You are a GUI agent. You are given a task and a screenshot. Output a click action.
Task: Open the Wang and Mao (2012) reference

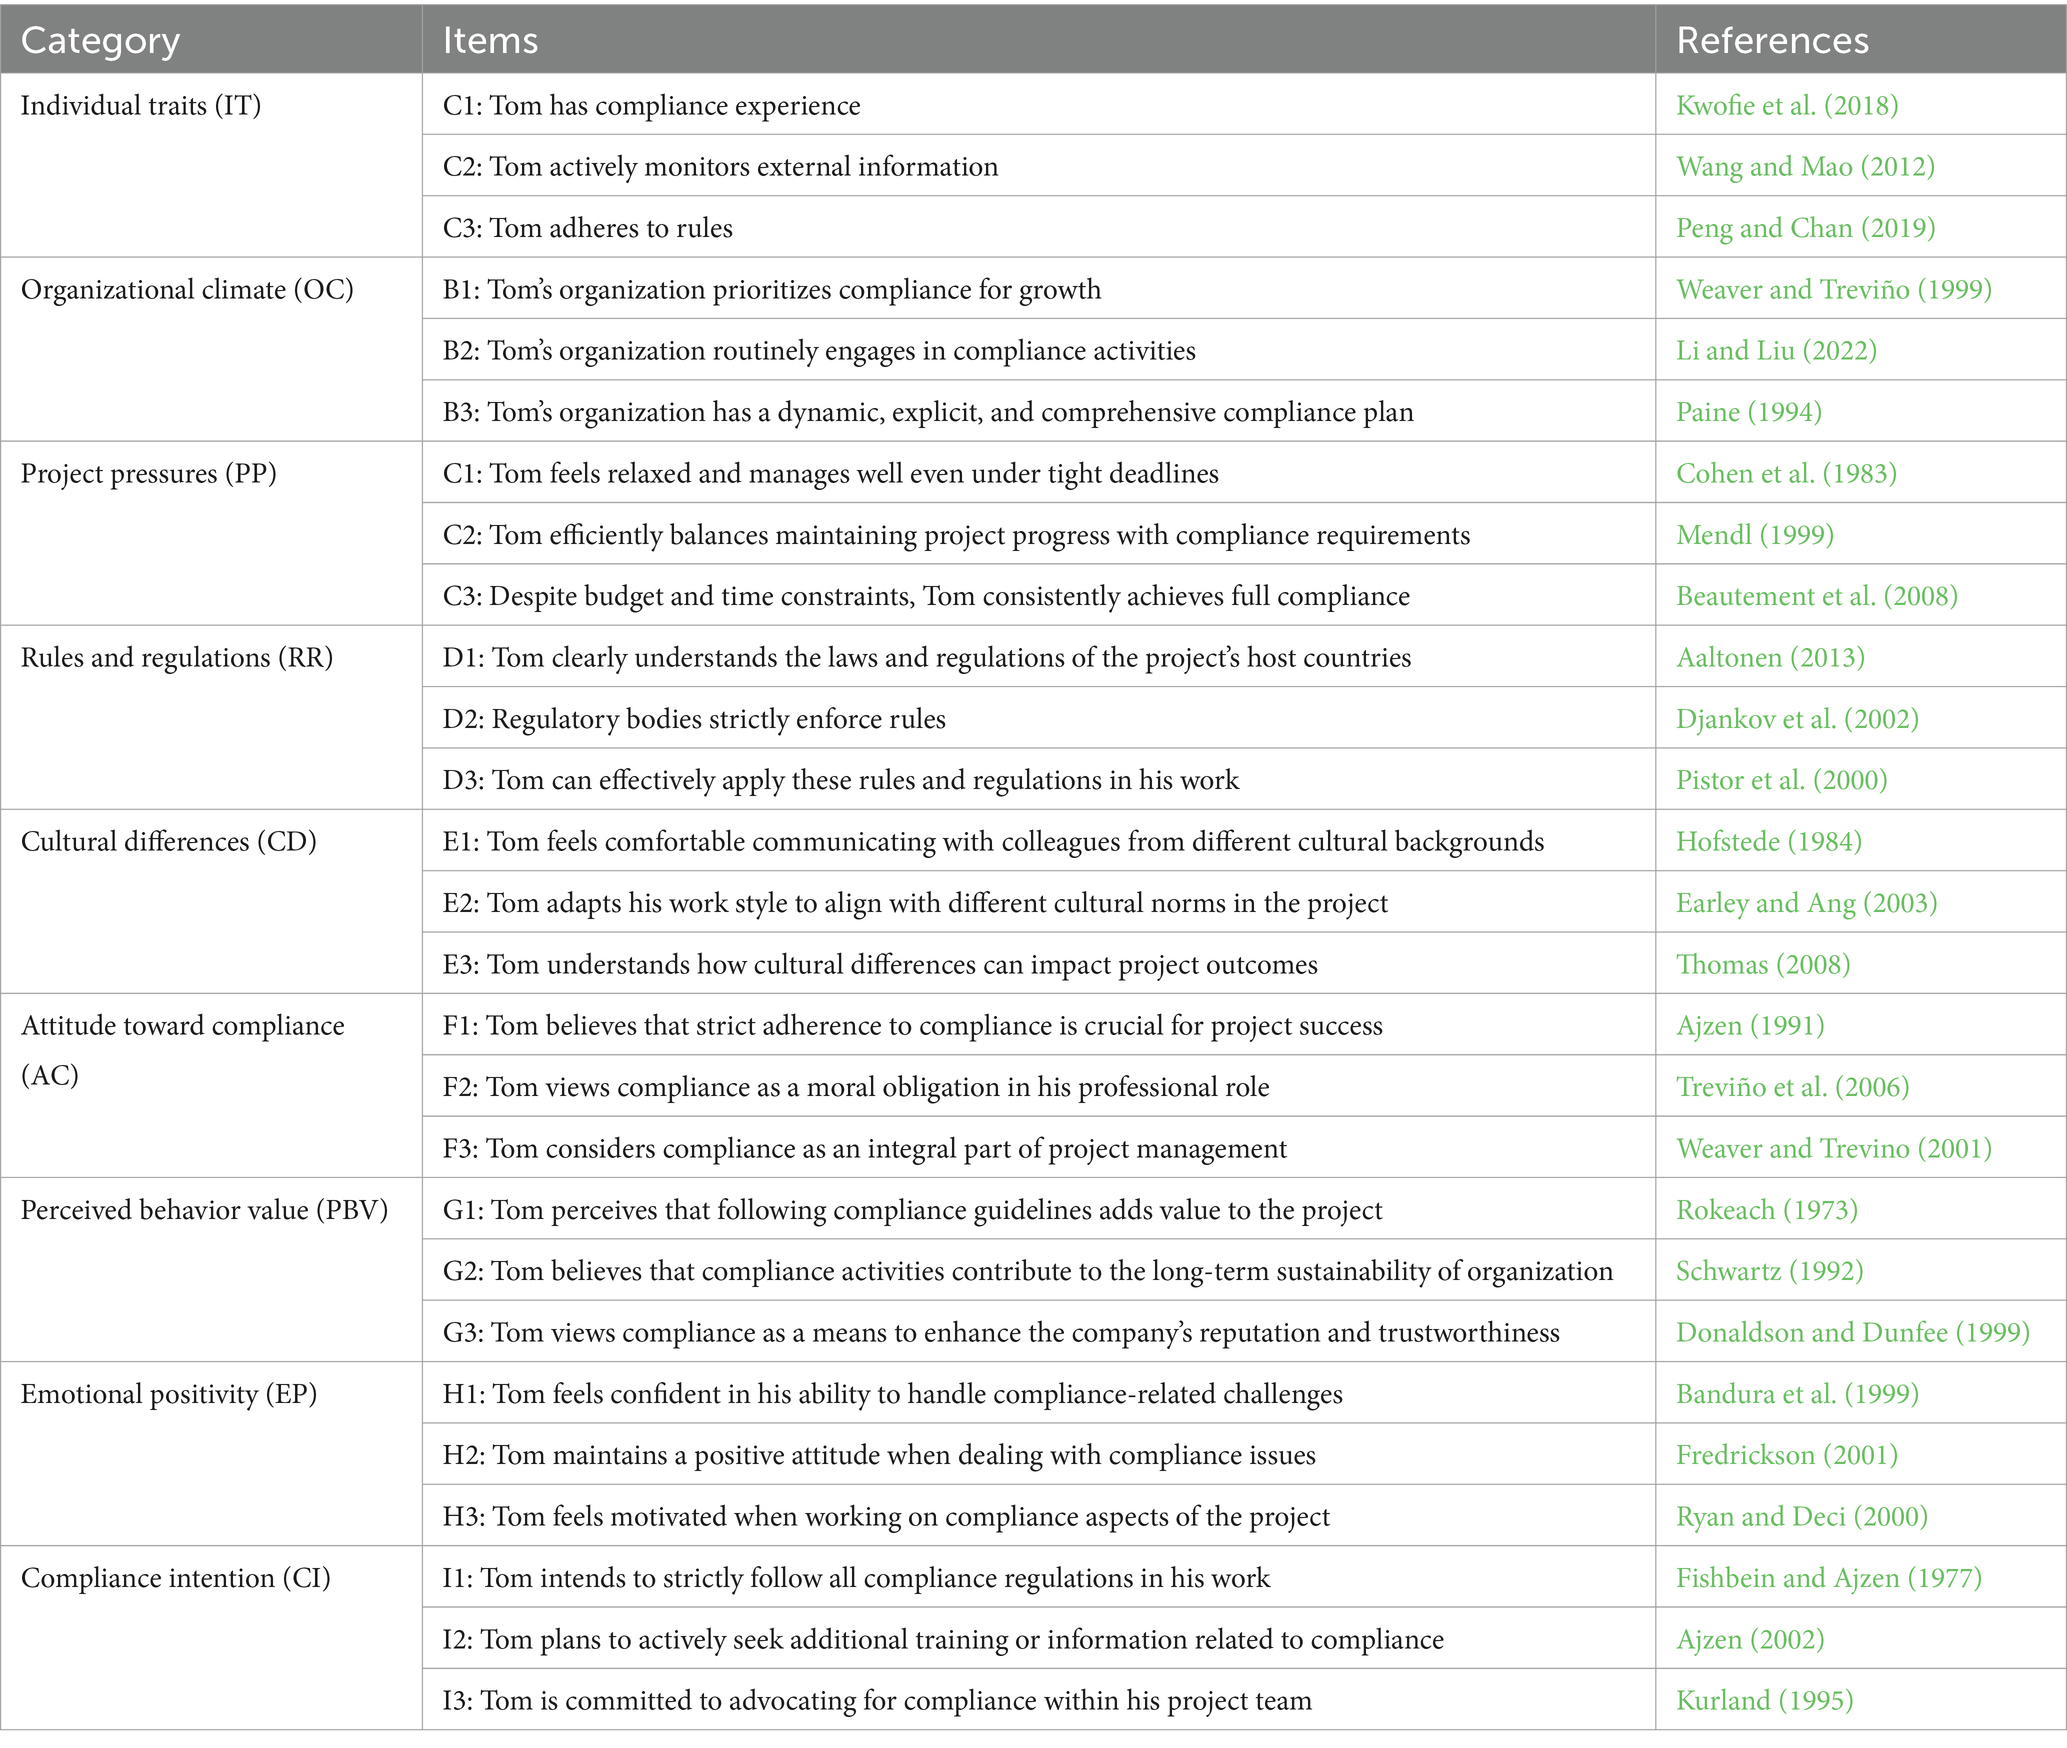1805,166
